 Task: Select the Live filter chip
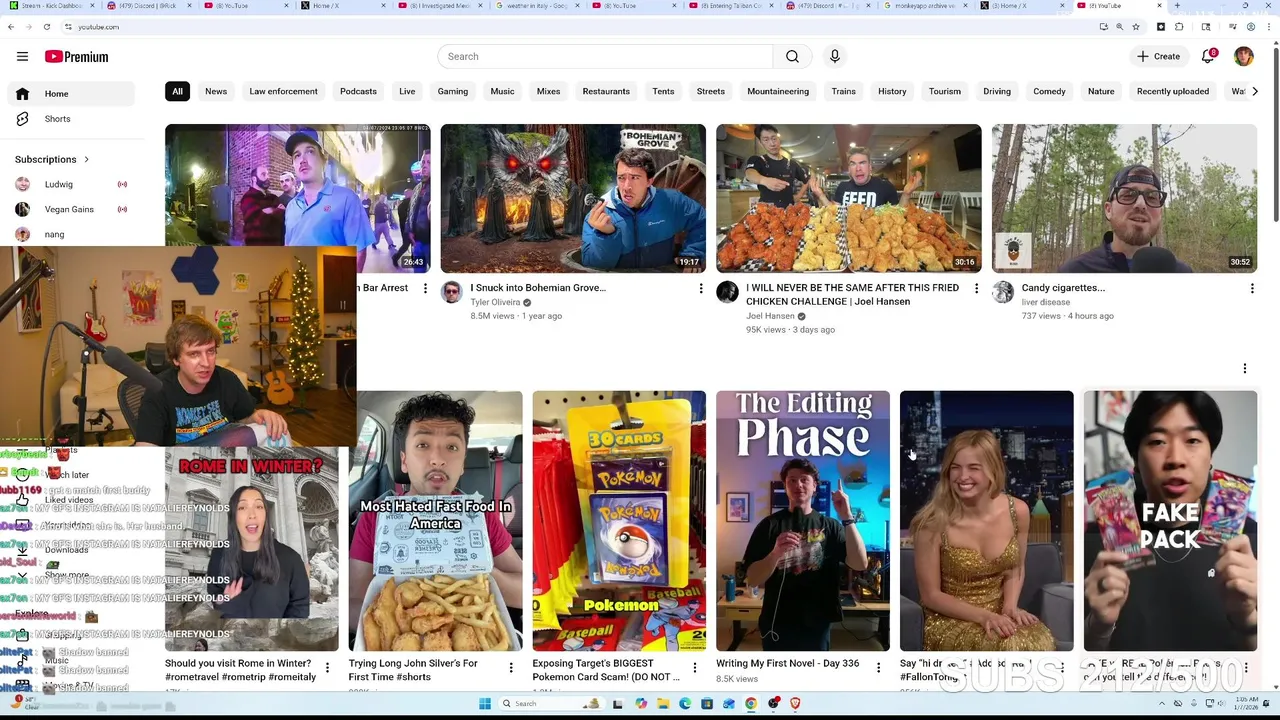(407, 91)
